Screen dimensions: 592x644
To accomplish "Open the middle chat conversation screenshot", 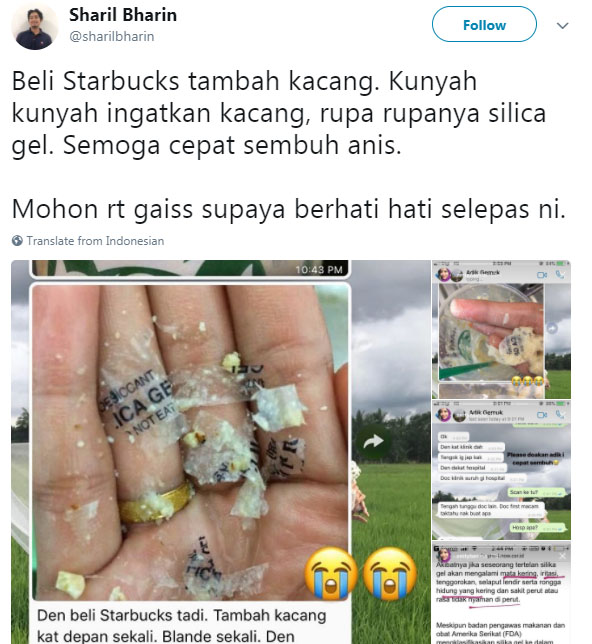I will [x=501, y=470].
